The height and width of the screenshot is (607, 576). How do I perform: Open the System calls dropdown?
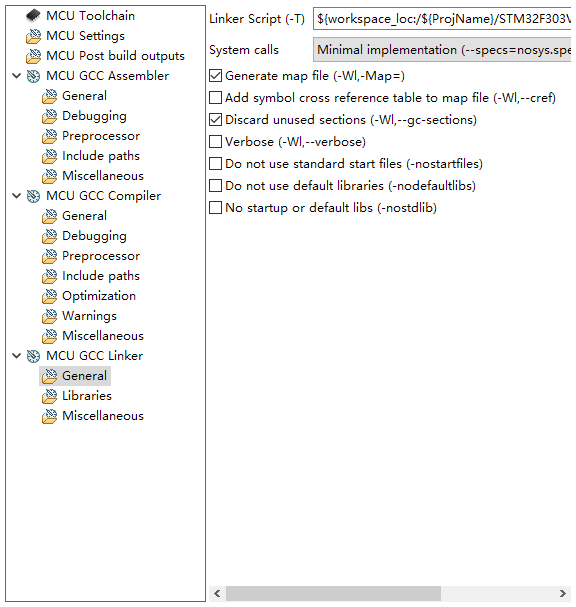pyautogui.click(x=442, y=50)
